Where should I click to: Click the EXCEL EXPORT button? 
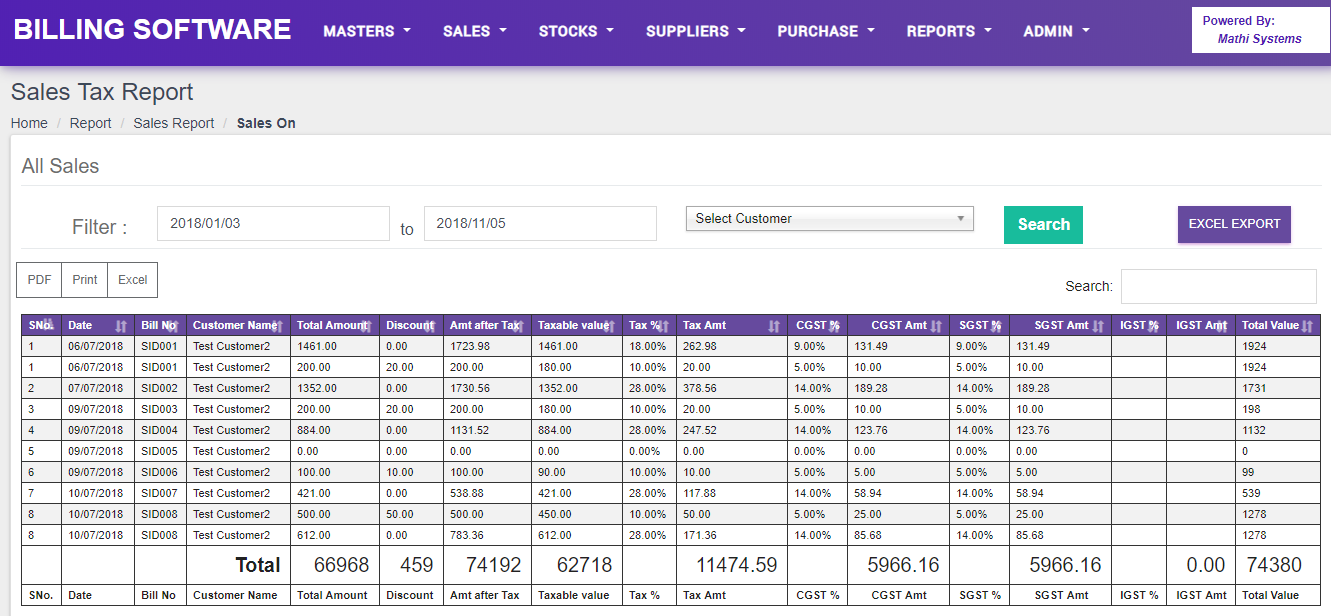pyautogui.click(x=1234, y=224)
